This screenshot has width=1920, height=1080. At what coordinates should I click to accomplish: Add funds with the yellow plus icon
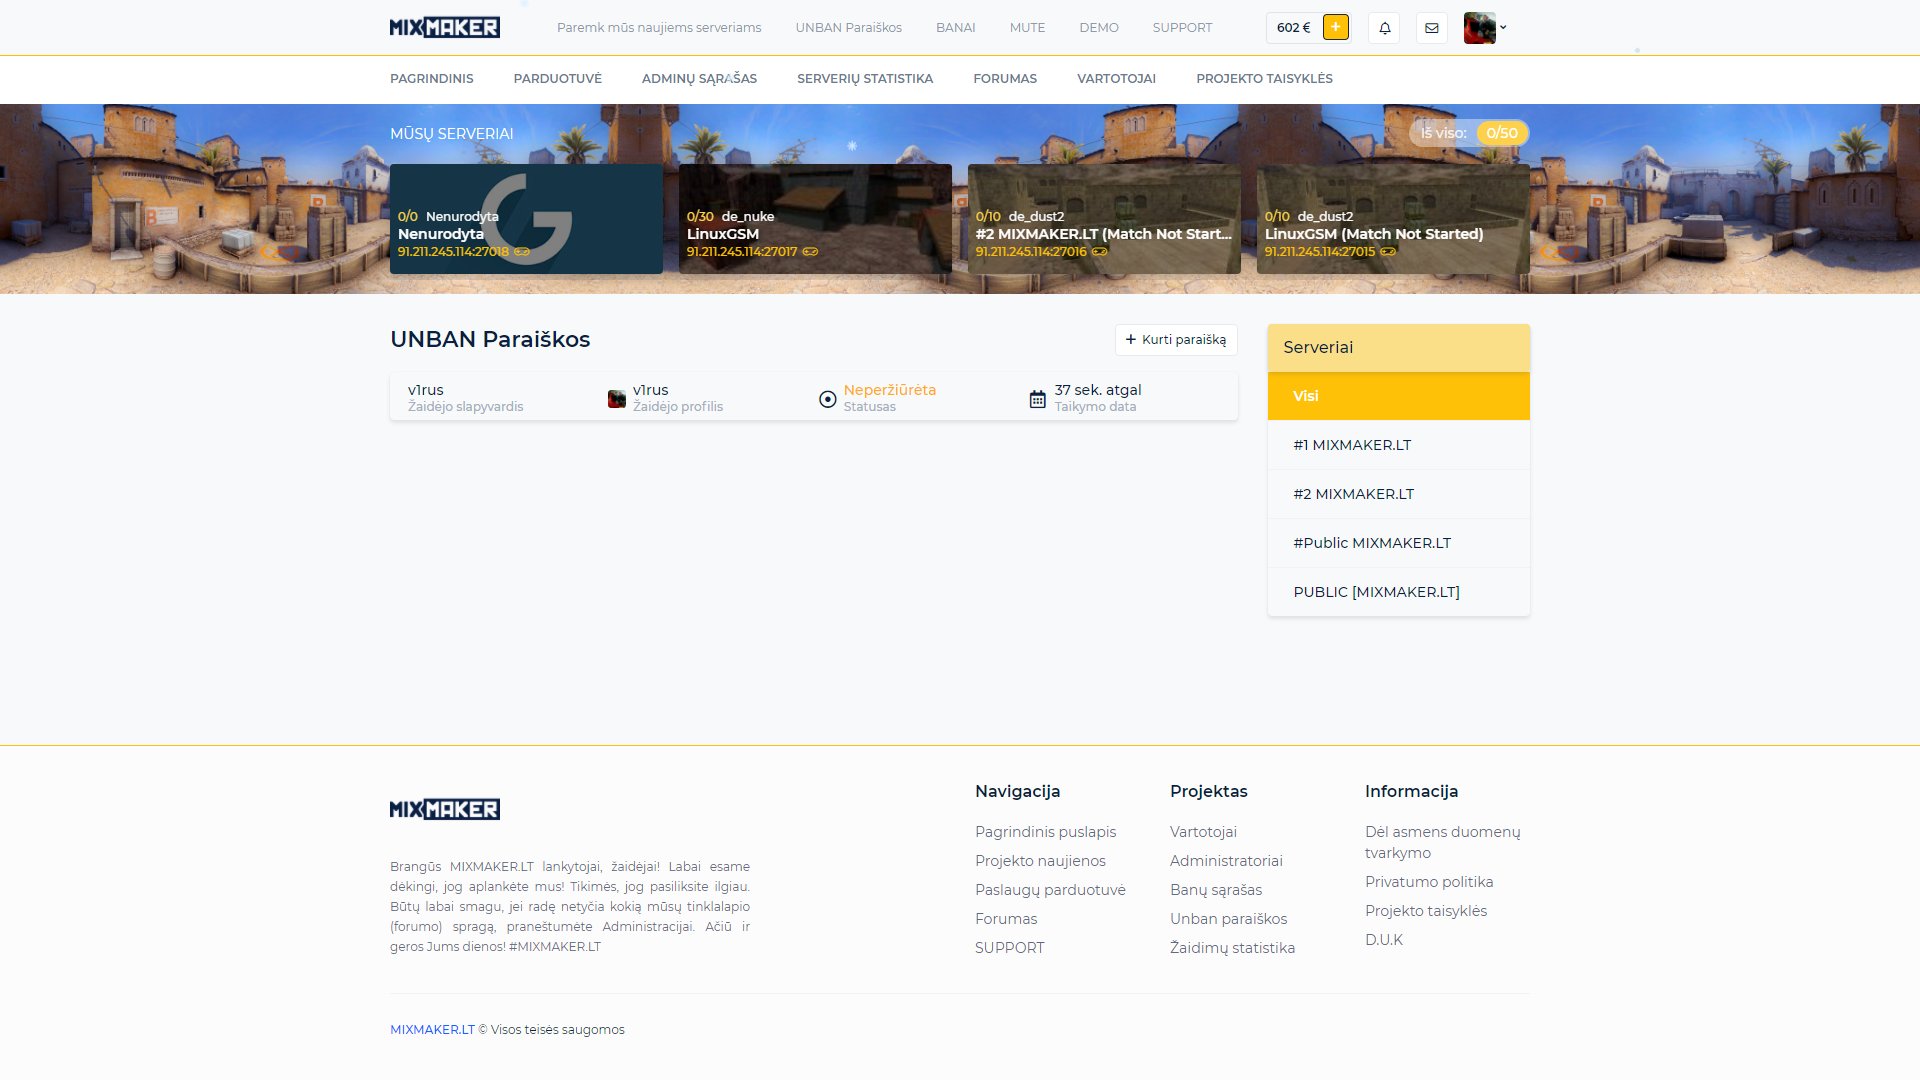(x=1335, y=27)
